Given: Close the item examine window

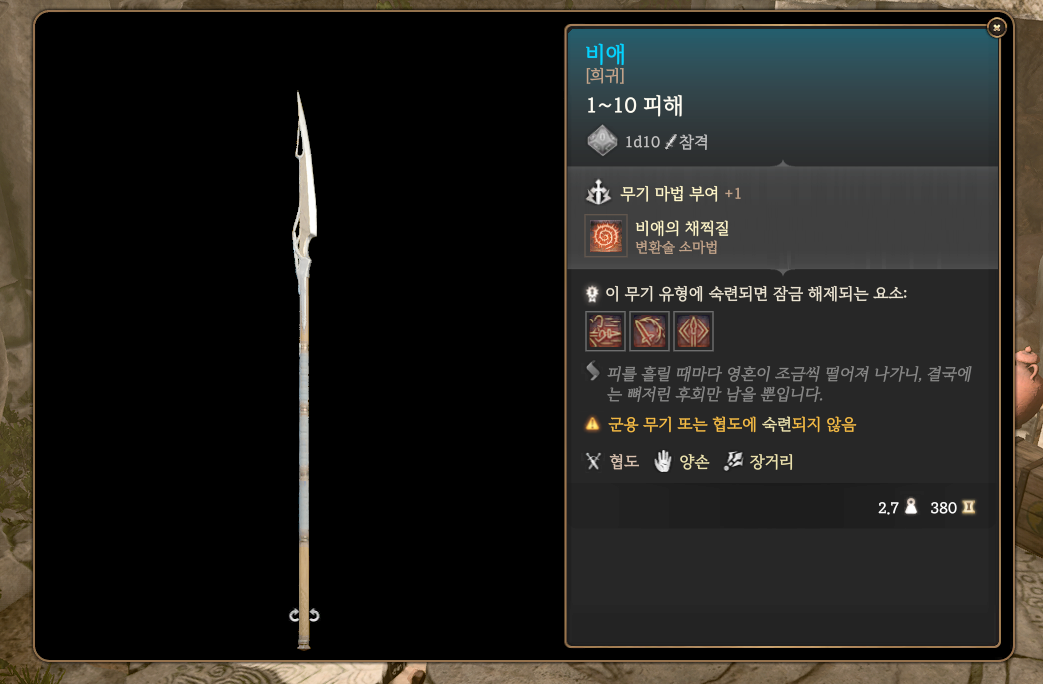Looking at the screenshot, I should [996, 28].
